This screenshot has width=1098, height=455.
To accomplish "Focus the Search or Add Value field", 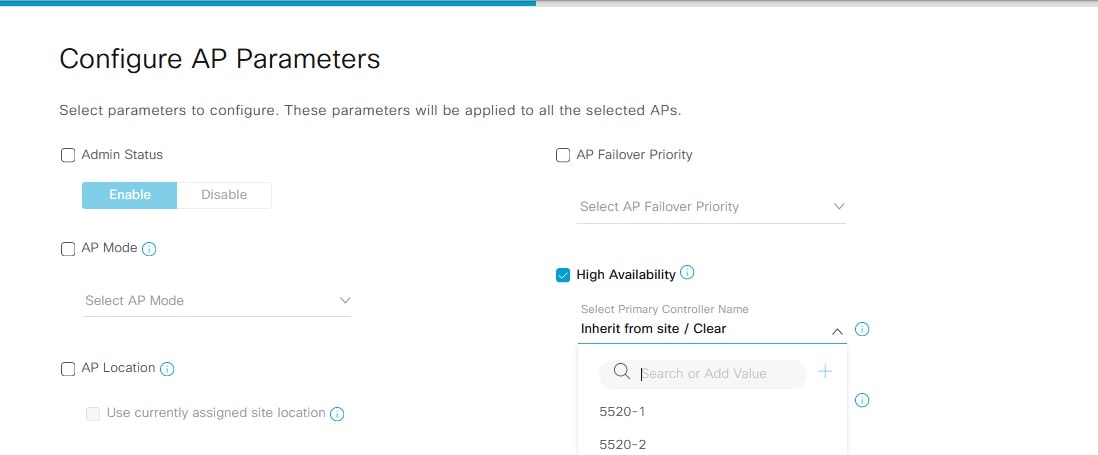I will click(x=720, y=374).
